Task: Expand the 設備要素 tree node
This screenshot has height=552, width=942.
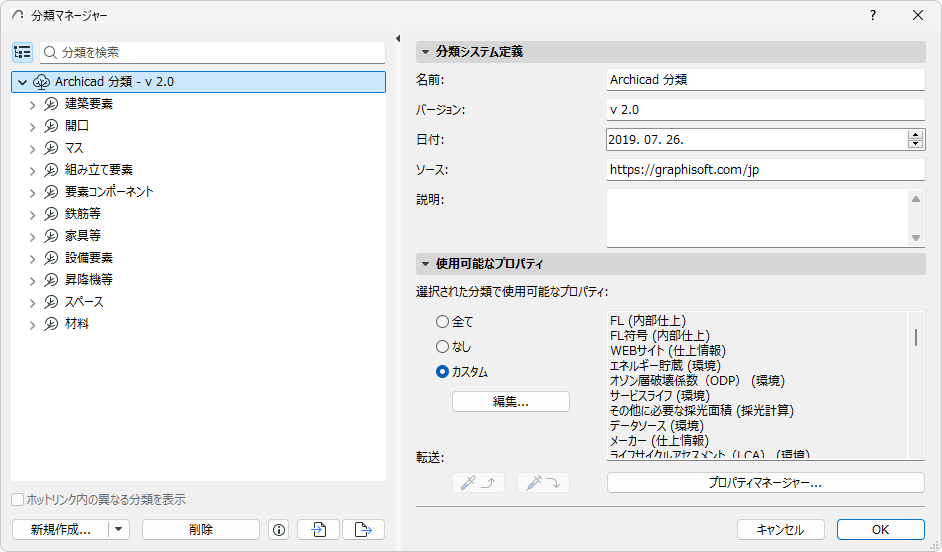Action: coord(32,259)
